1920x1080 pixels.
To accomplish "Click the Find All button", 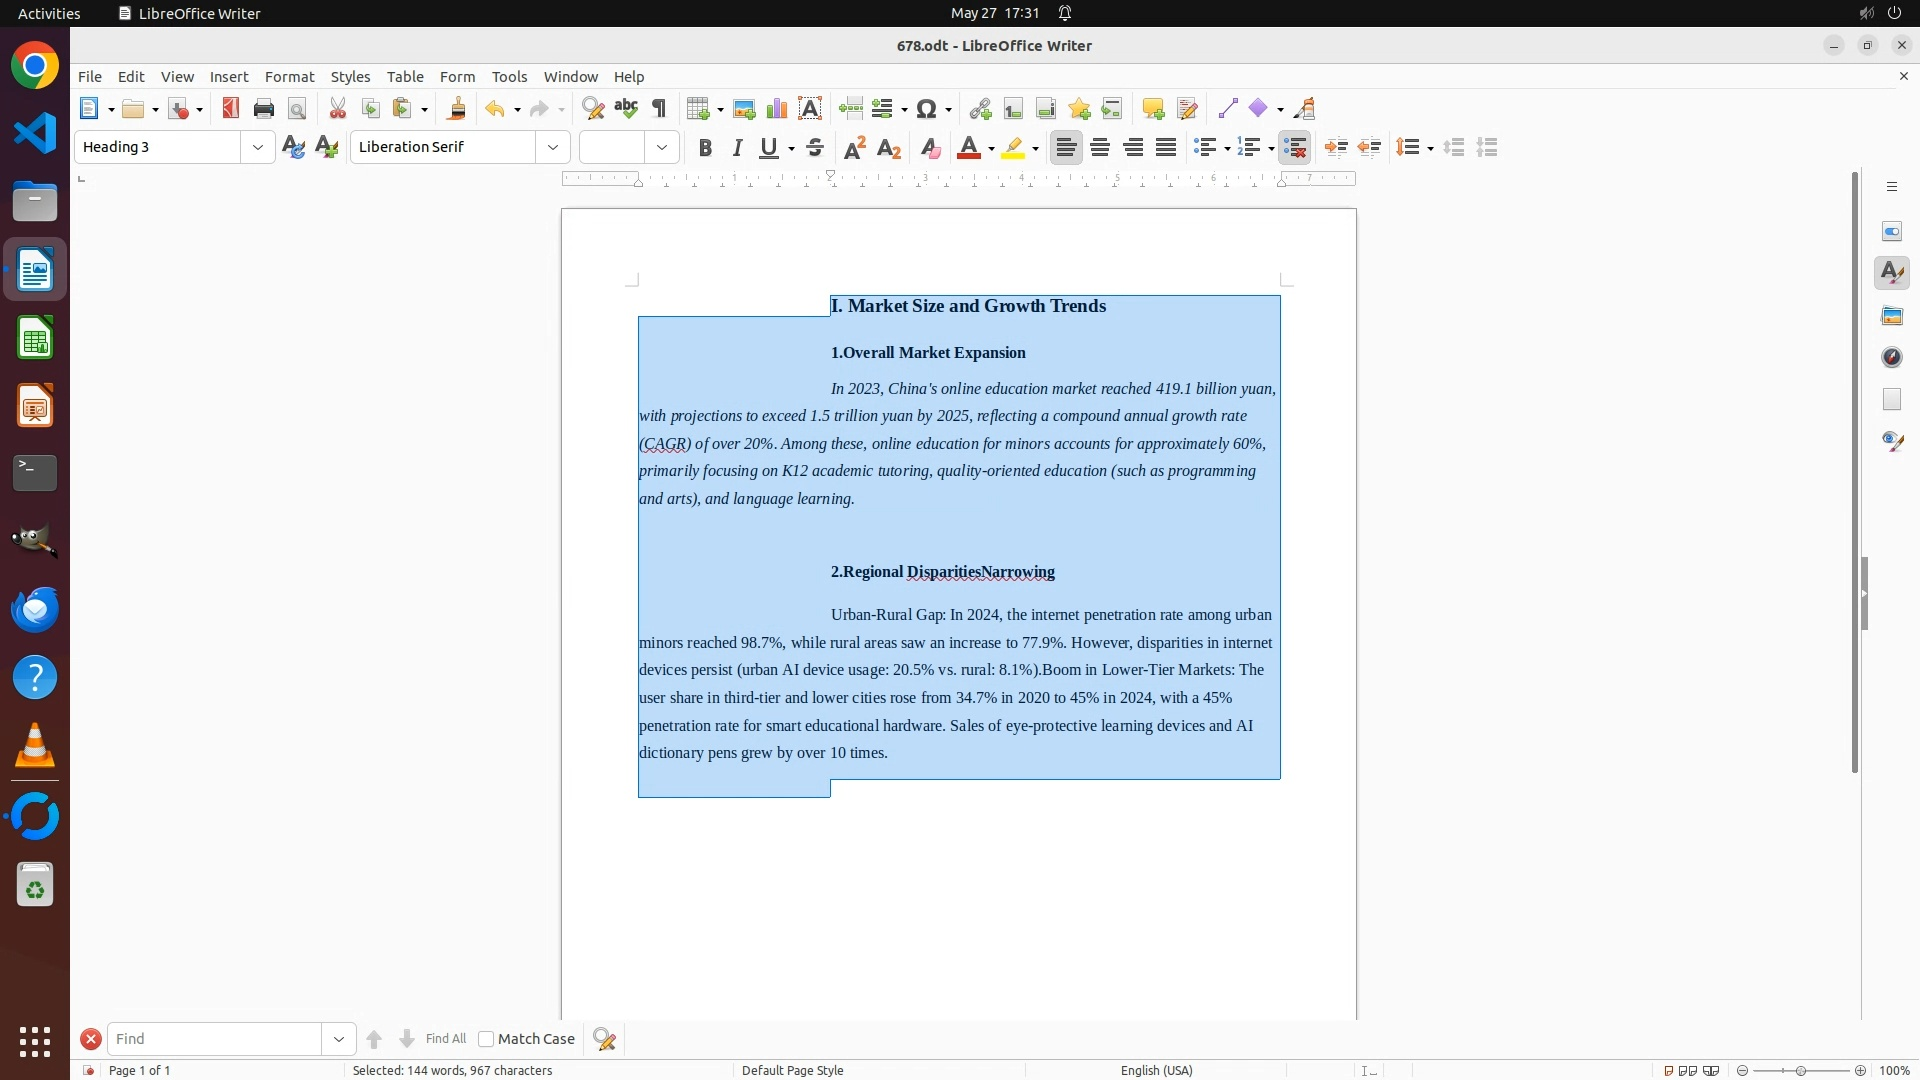I will click(445, 1039).
